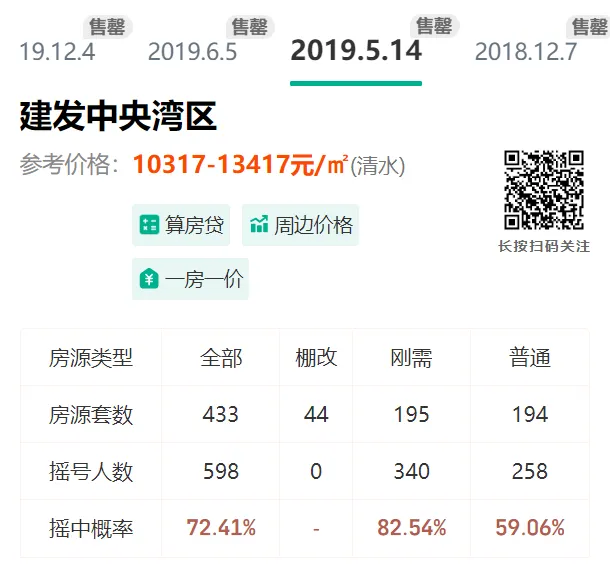Click the 195 units cell under 刚需
Viewport: 610px width, 572px height.
coord(411,414)
